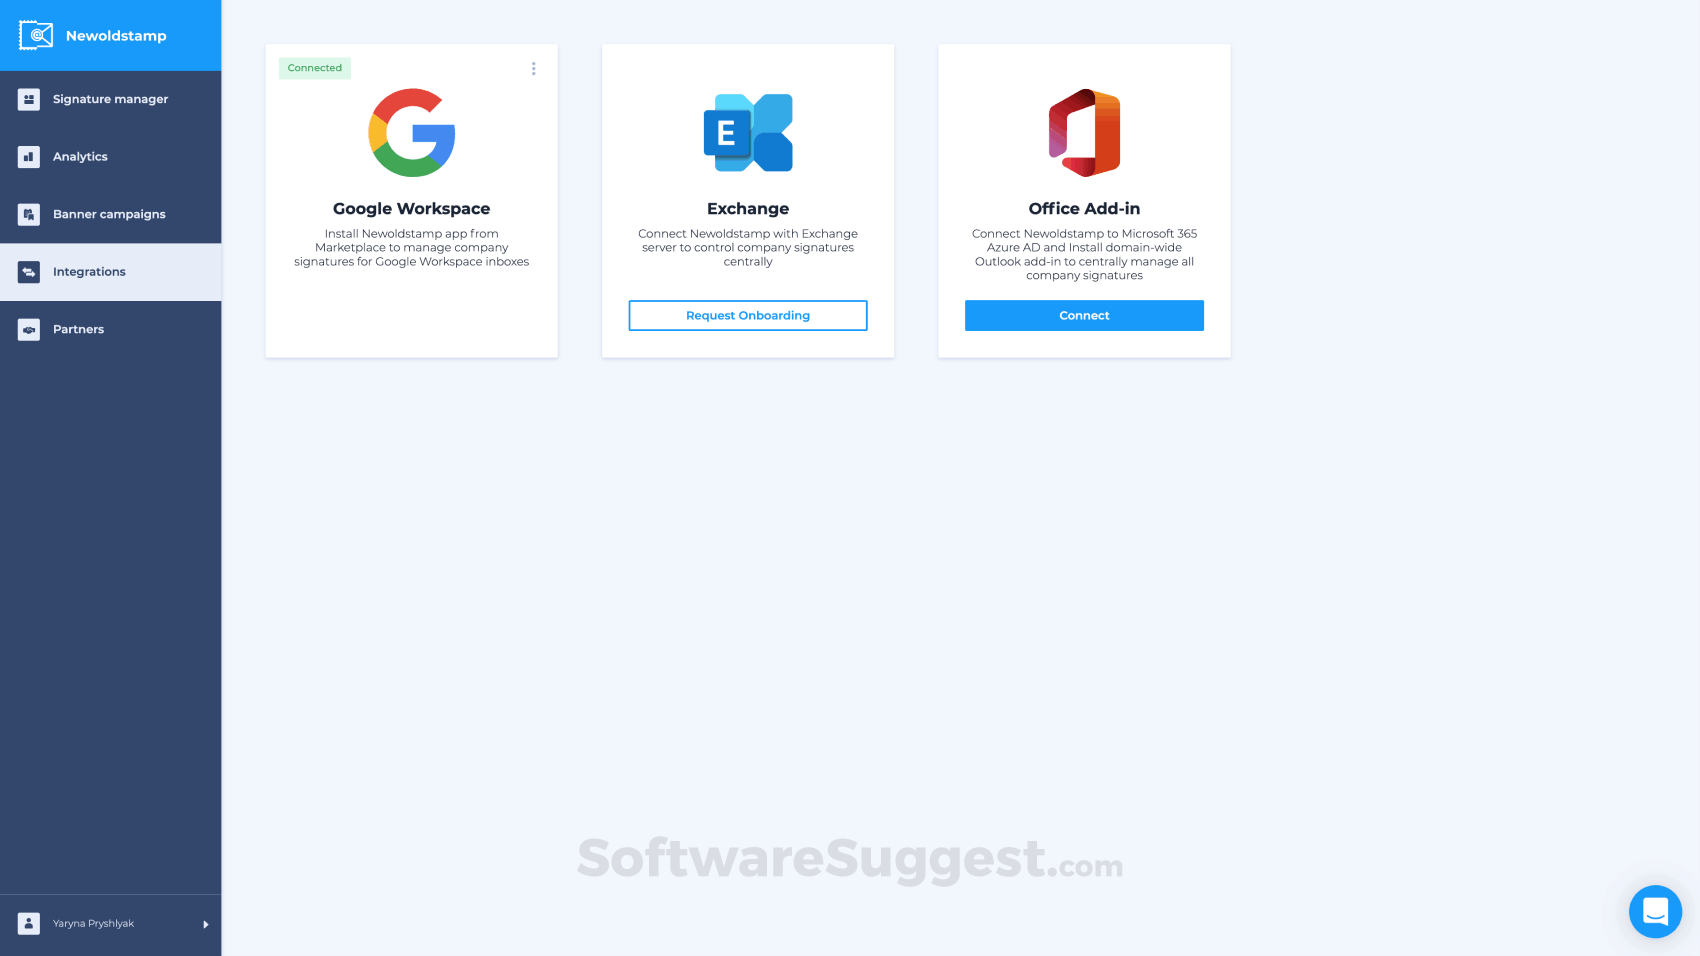Screen dimensions: 1700x956
Task: Expand the Yaryna Pryshlyak account arrow
Action: [206, 924]
